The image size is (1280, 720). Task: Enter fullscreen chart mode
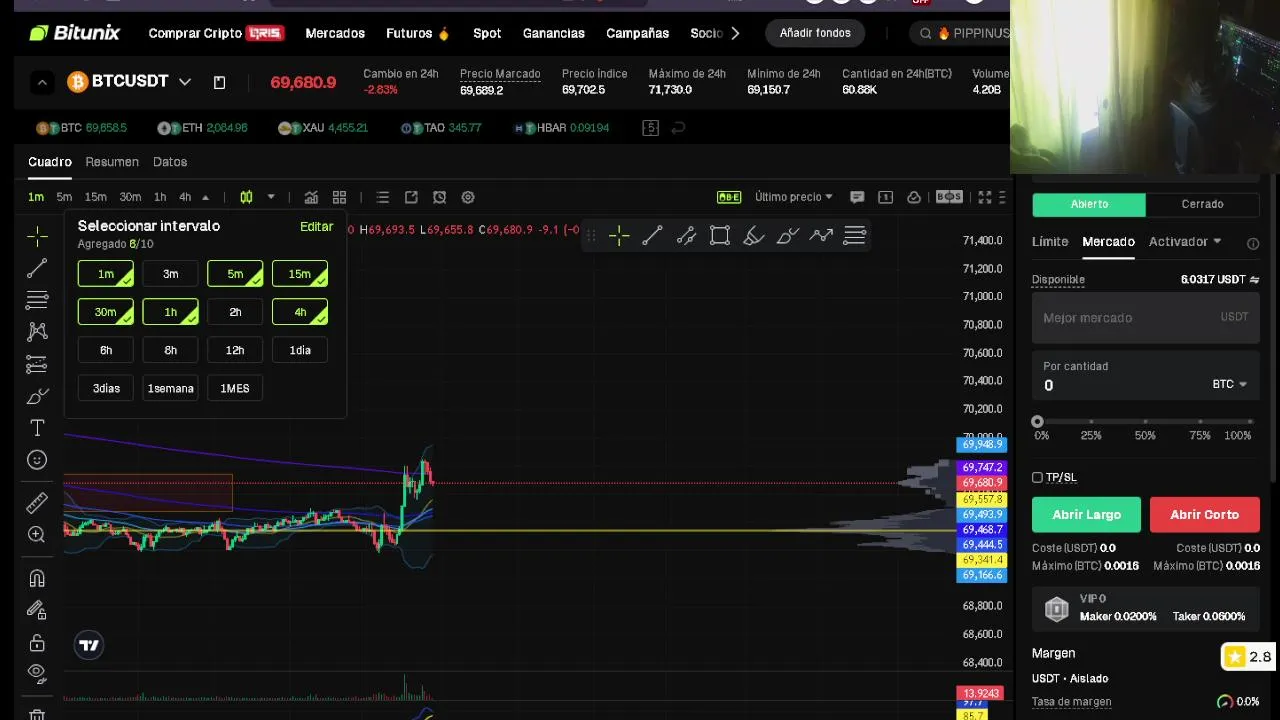(x=985, y=197)
